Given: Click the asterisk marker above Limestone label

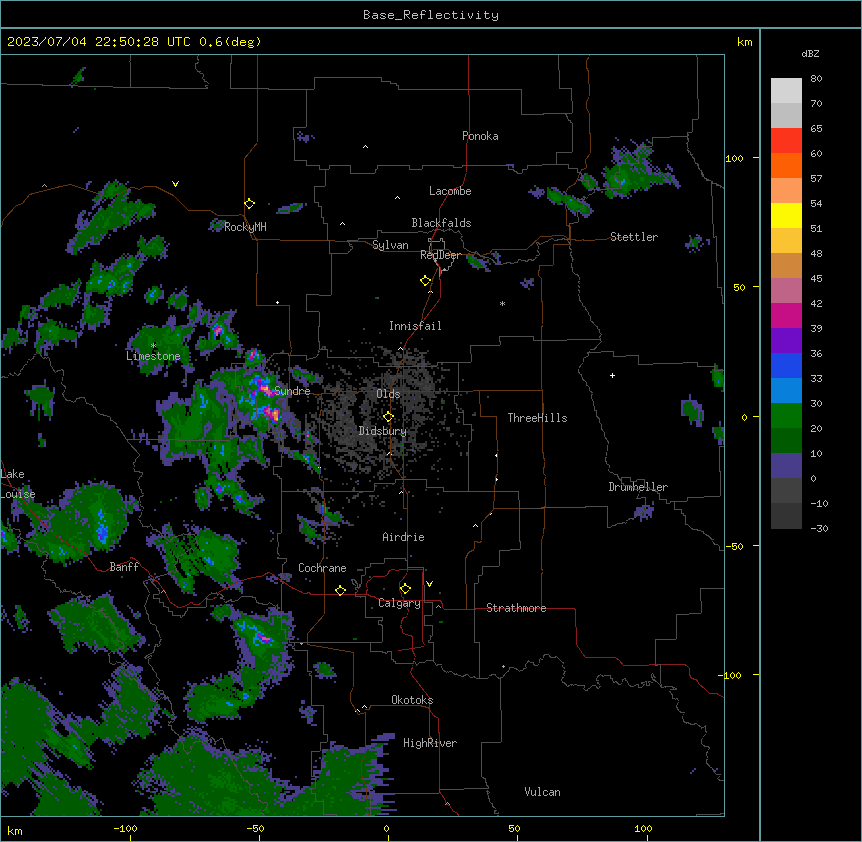Looking at the screenshot, I should (153, 346).
